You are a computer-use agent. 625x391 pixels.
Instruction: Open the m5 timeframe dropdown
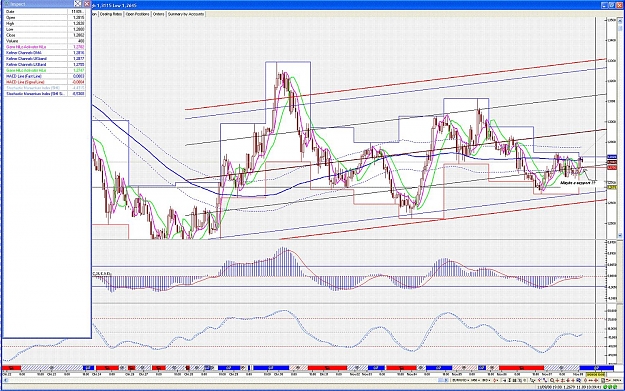tap(476, 380)
